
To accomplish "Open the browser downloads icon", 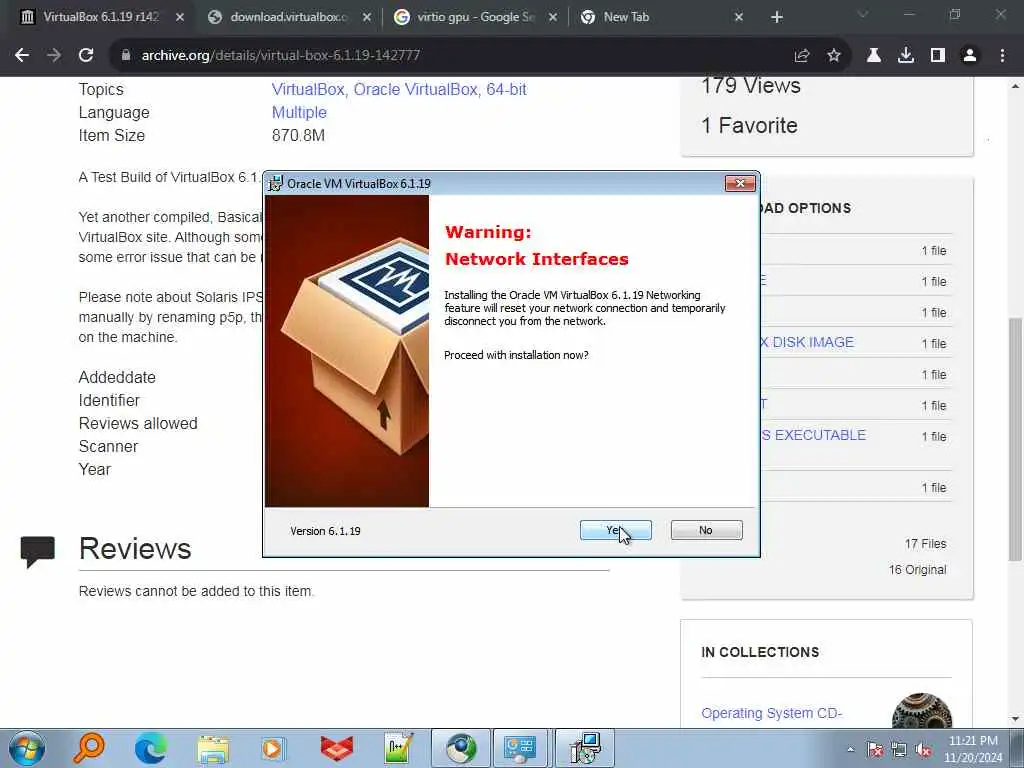I will 906,56.
